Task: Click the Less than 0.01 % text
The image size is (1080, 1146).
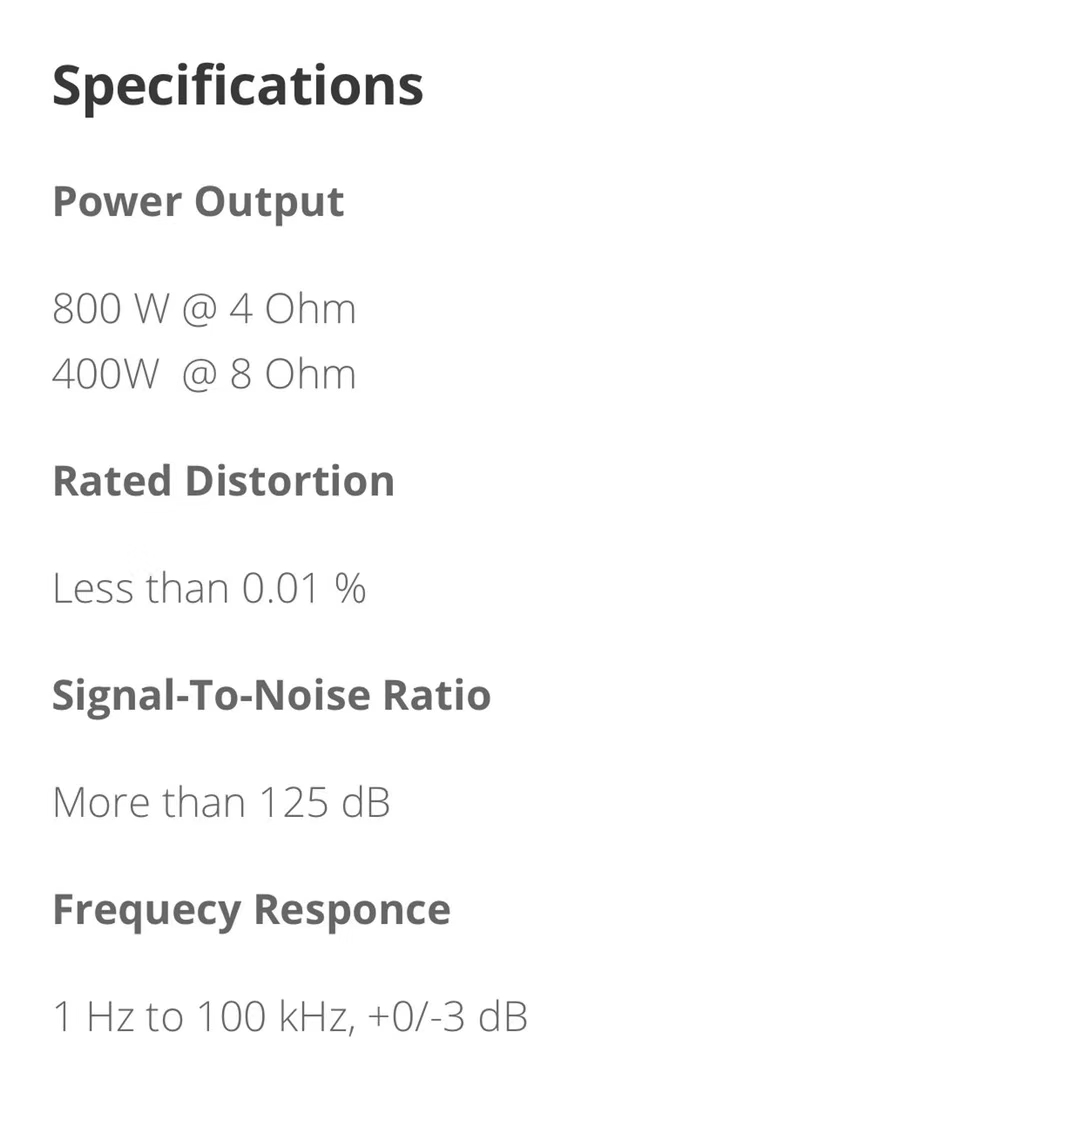Action: point(209,588)
